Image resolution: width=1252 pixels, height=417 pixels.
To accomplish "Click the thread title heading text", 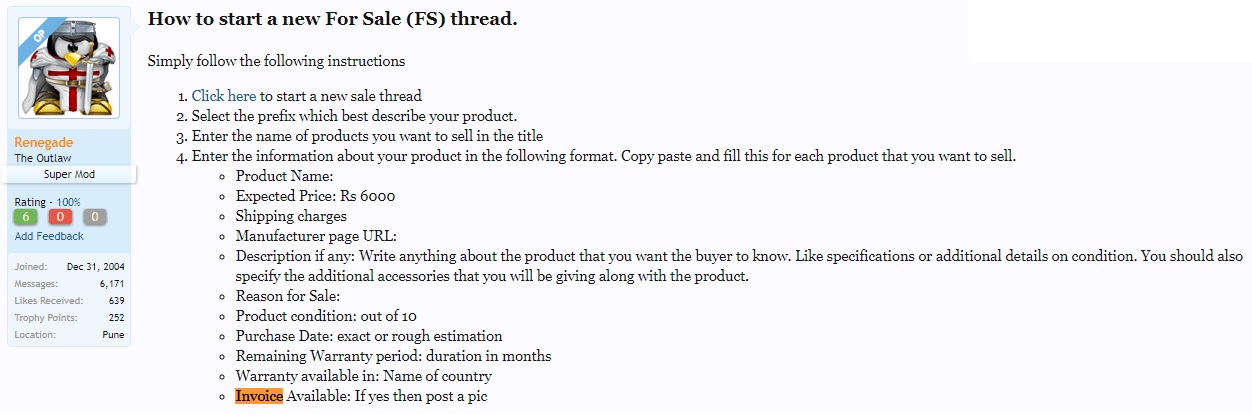I will [333, 19].
